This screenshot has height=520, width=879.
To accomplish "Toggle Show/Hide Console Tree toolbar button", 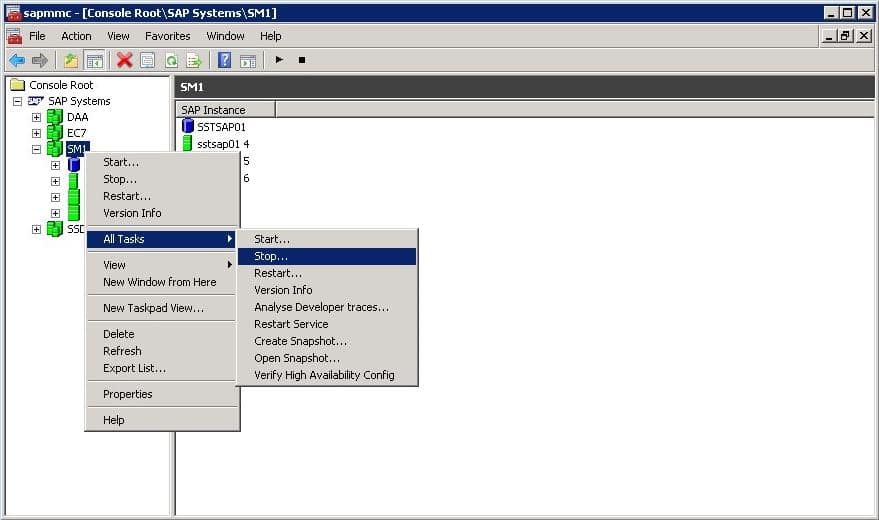I will click(x=94, y=60).
